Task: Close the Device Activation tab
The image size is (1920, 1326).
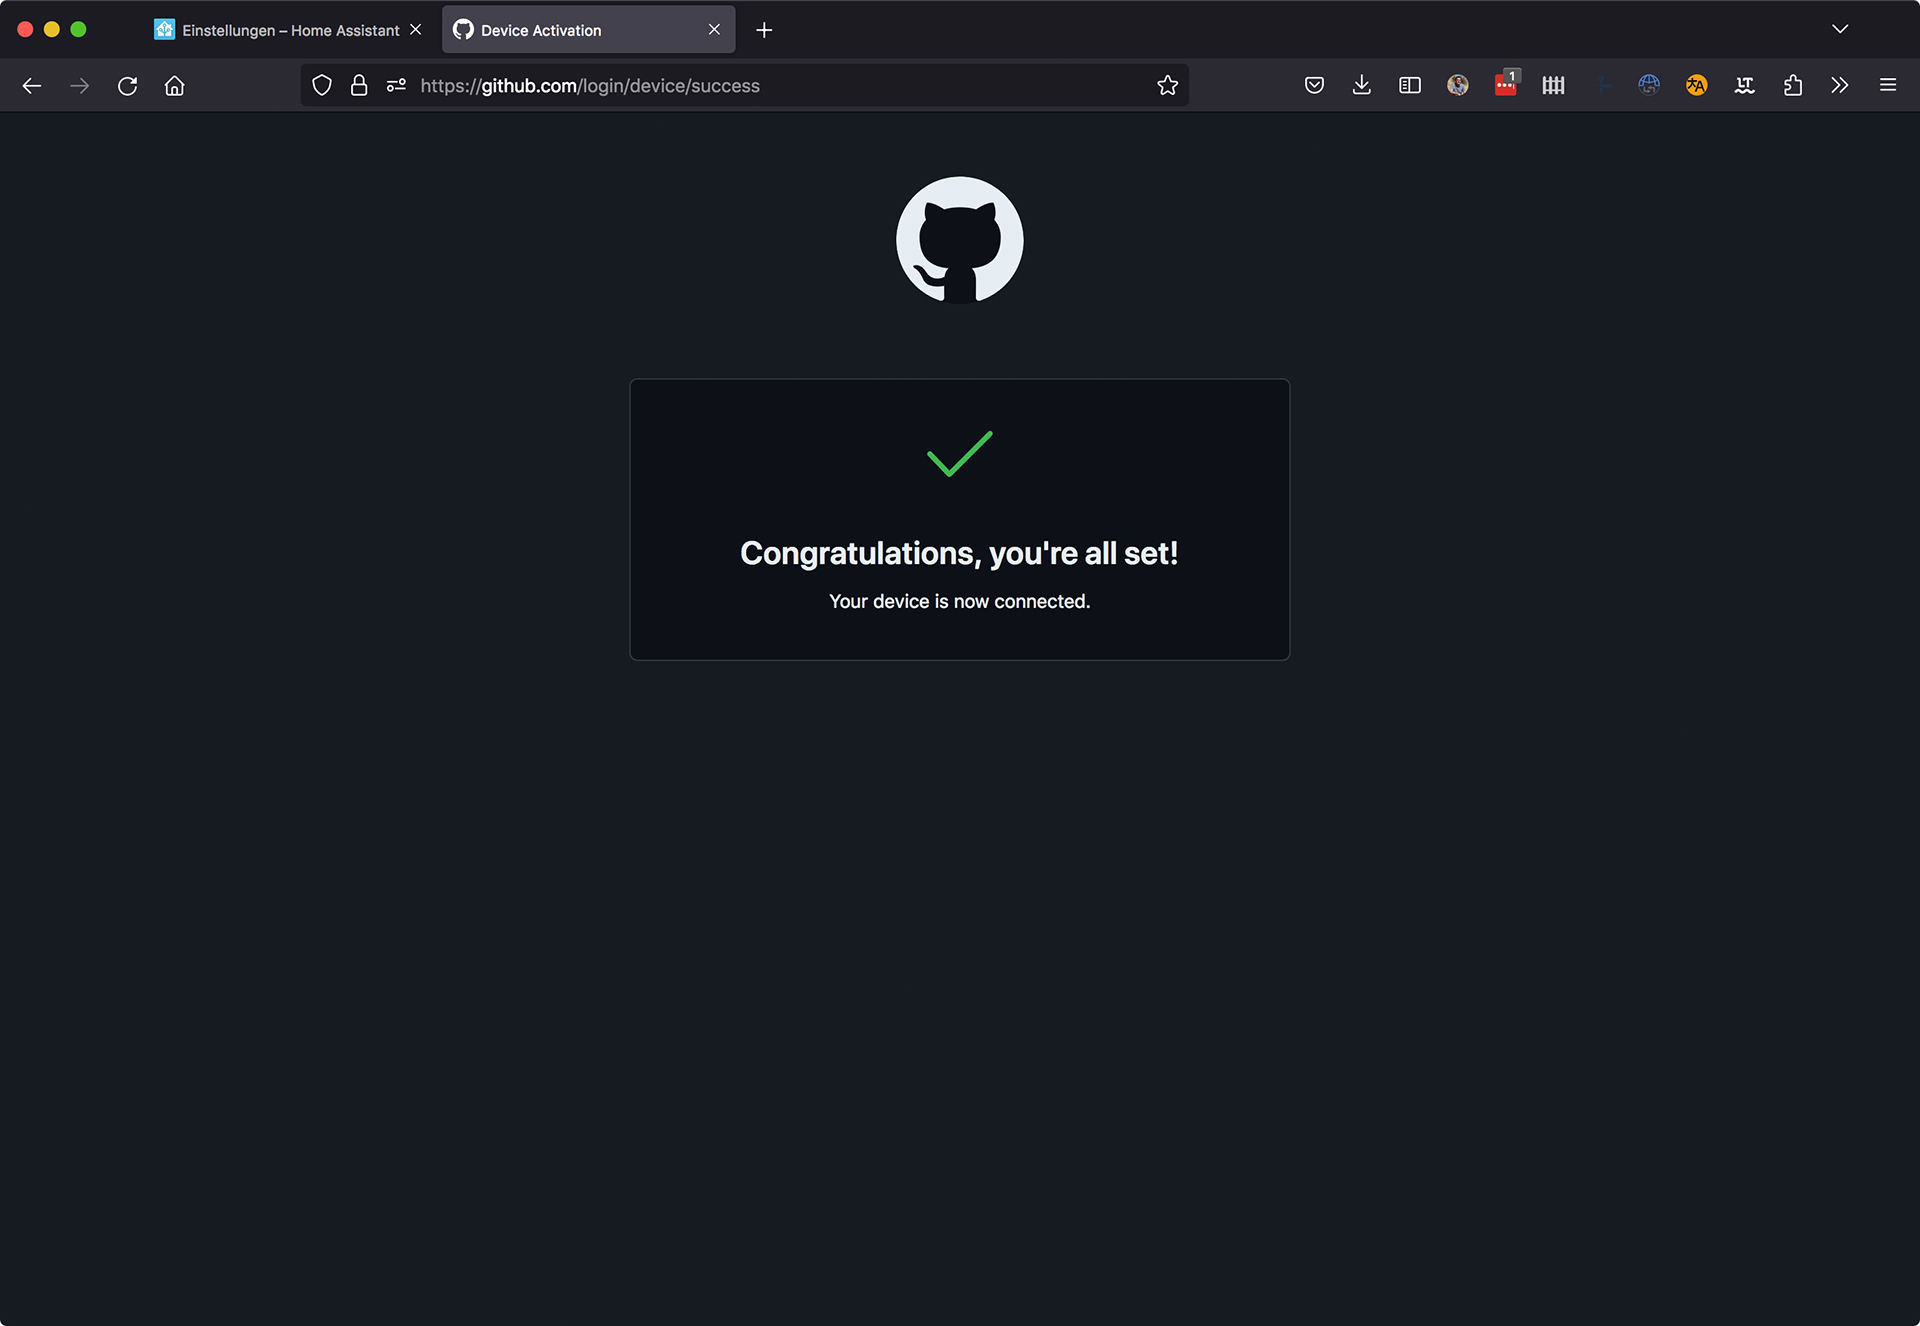Action: tap(714, 30)
